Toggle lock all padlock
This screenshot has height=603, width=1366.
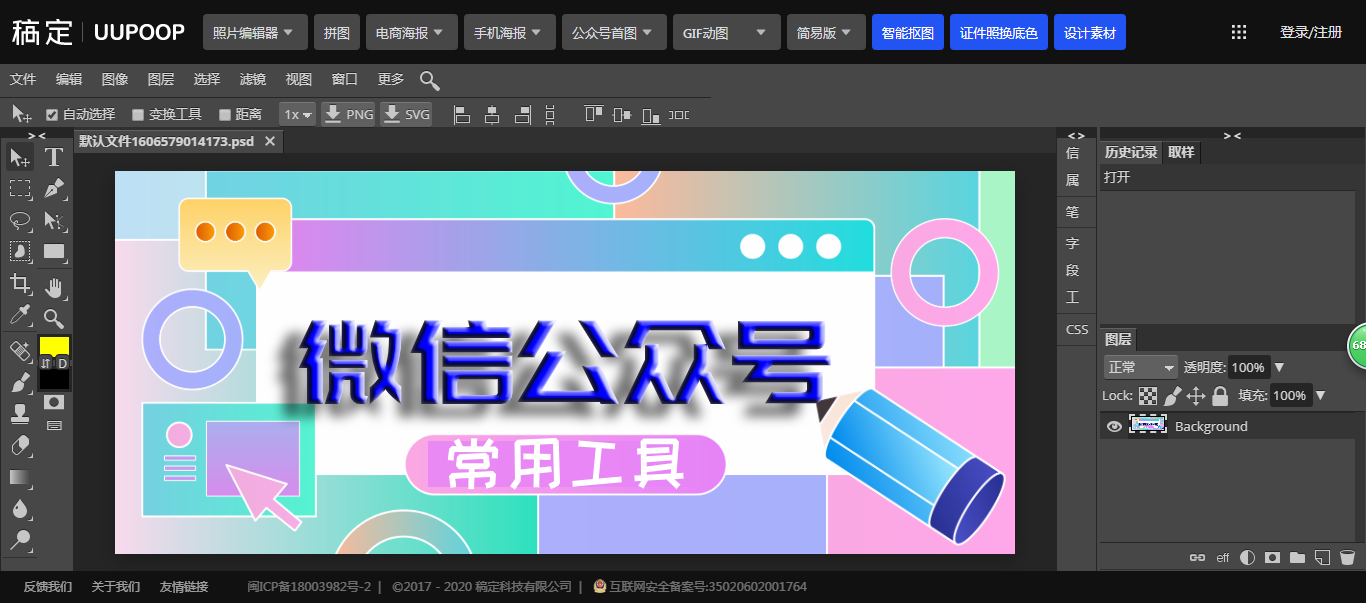(x=1219, y=396)
